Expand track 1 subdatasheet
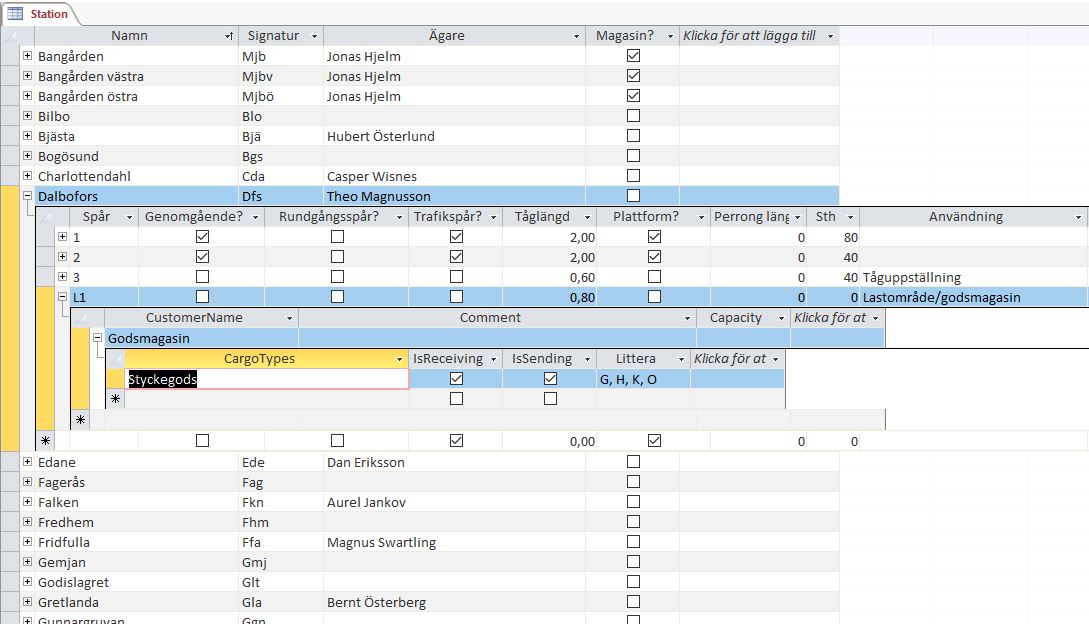Image resolution: width=1089 pixels, height=624 pixels. point(63,237)
